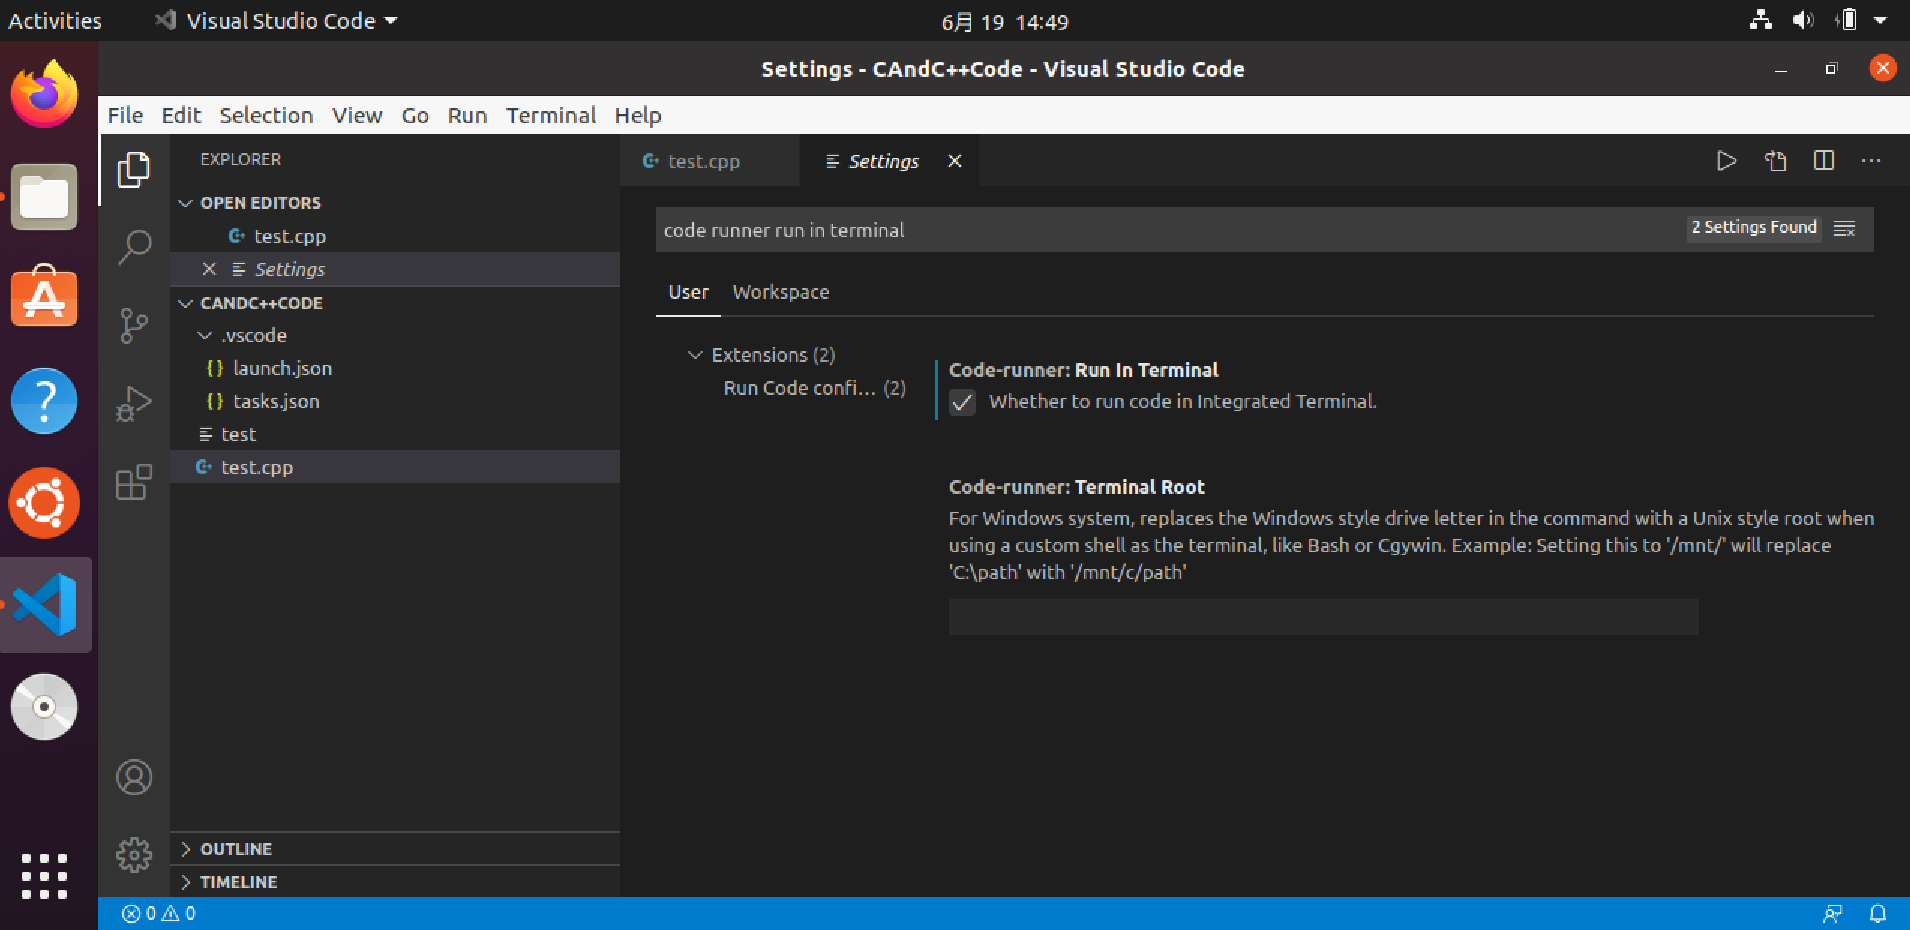
Task: Open the View menu
Action: [357, 115]
